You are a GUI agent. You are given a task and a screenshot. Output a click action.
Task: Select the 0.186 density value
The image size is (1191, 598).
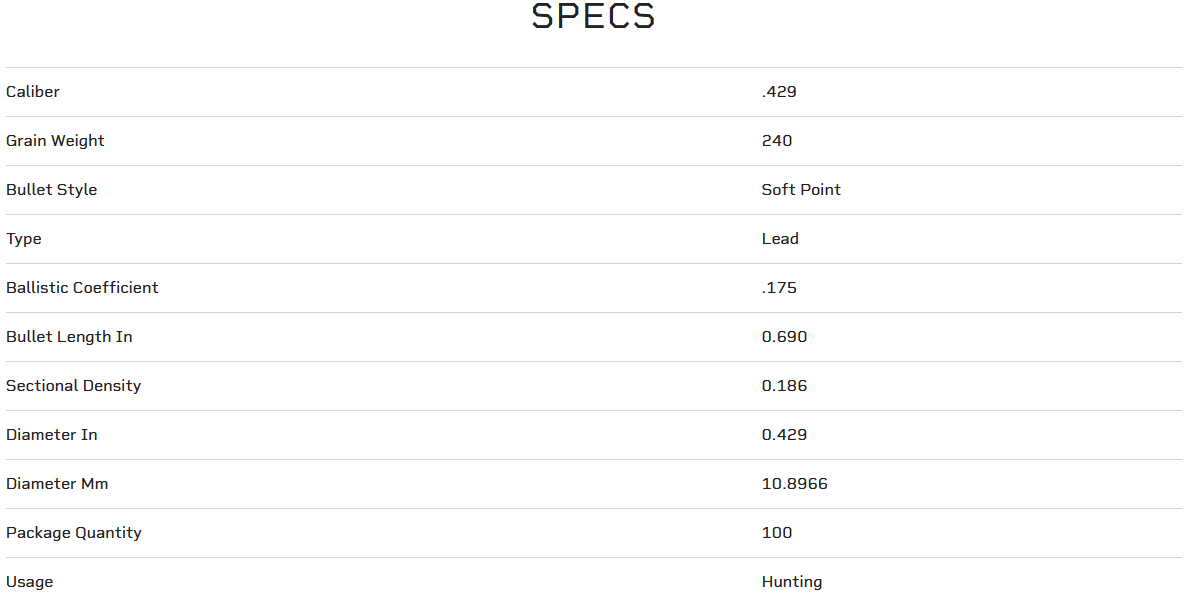[x=784, y=386]
